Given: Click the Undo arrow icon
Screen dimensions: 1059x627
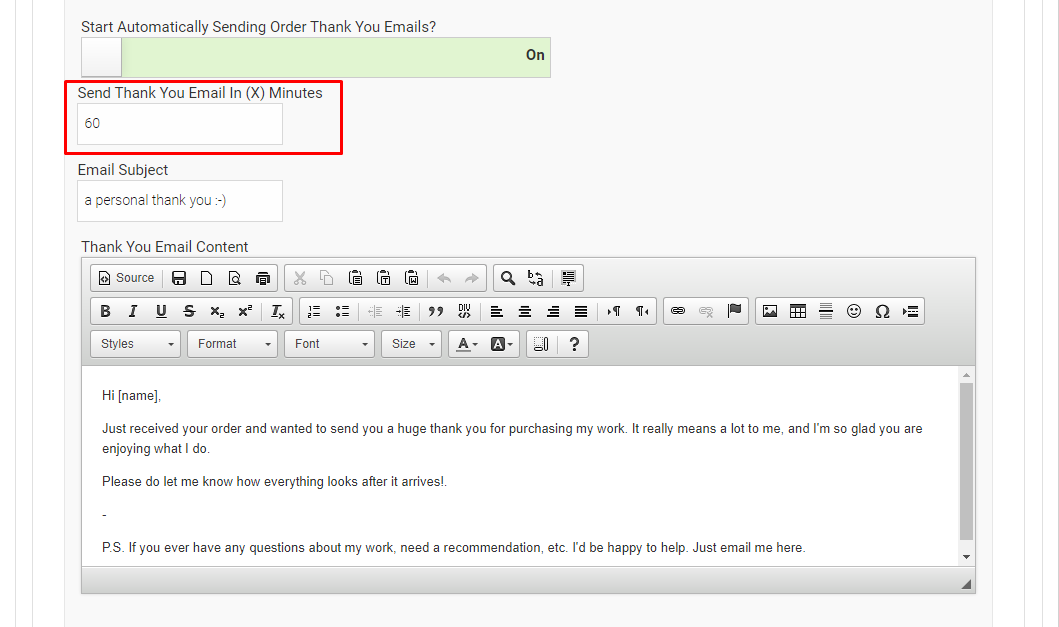Looking at the screenshot, I should tap(444, 278).
